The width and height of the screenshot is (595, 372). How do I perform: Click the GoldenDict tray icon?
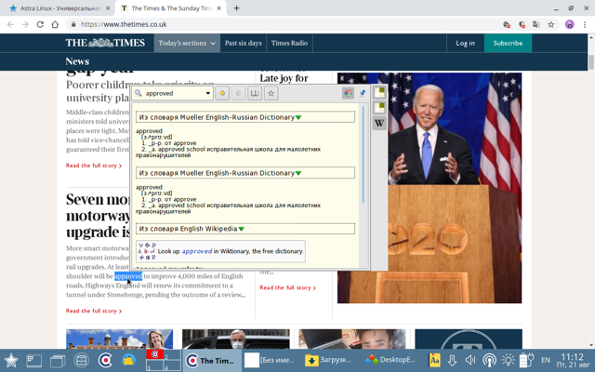(x=434, y=360)
